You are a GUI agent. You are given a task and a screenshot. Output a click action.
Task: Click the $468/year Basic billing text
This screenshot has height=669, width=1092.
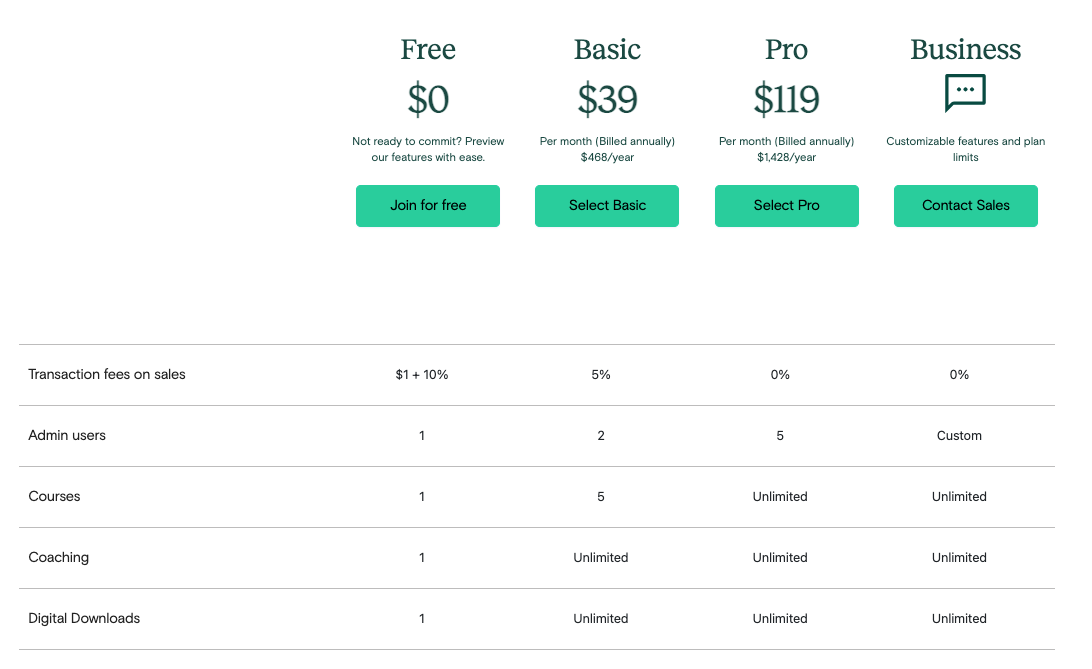click(607, 157)
